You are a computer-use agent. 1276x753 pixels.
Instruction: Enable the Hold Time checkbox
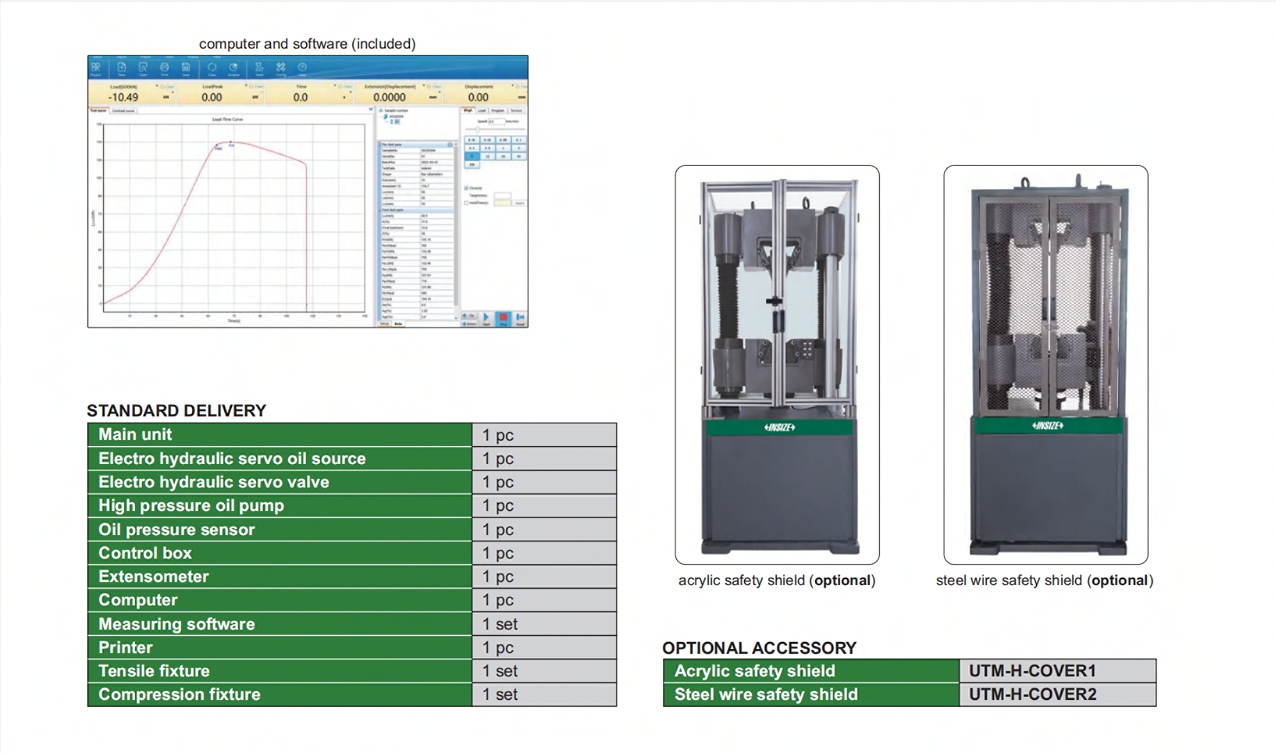coord(467,203)
